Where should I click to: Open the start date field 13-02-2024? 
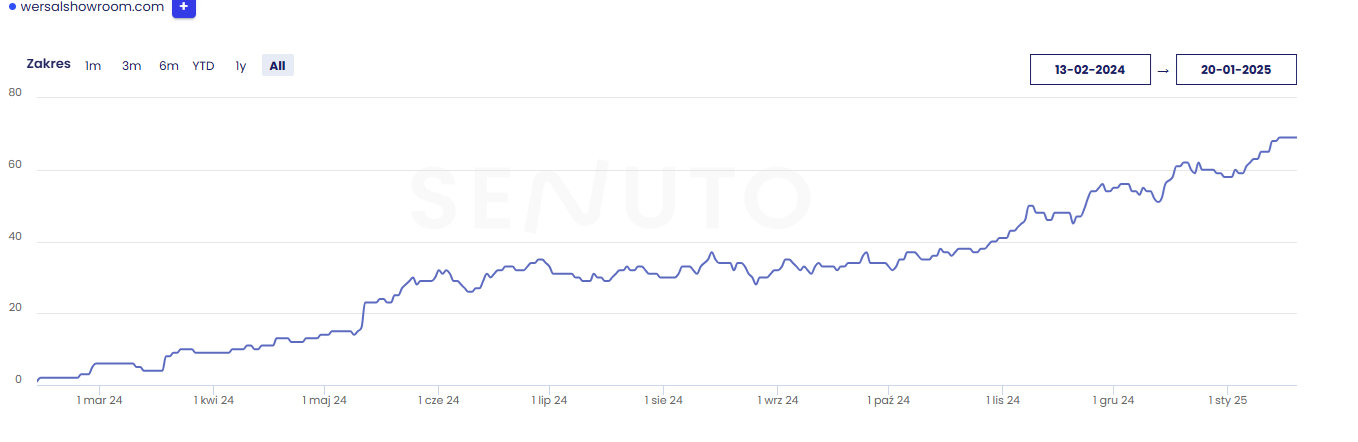[x=1090, y=70]
